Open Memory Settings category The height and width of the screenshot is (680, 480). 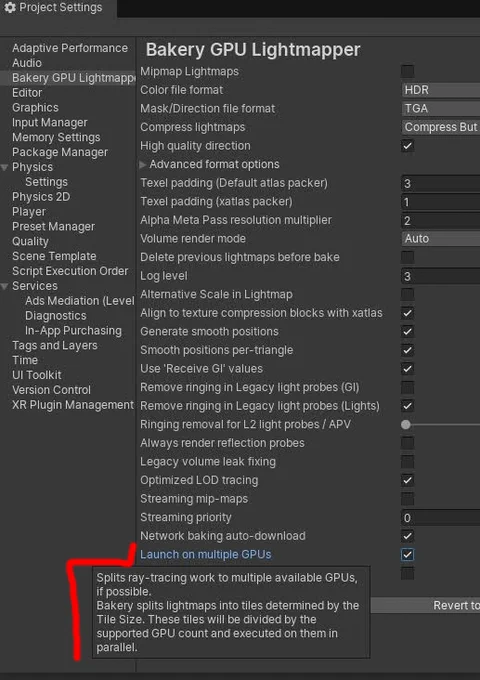pyautogui.click(x=56, y=137)
